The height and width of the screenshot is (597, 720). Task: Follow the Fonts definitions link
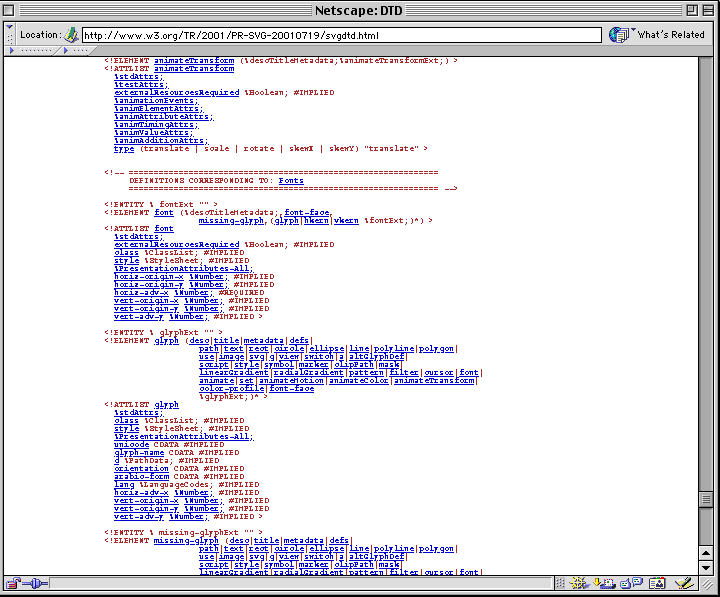coord(291,180)
